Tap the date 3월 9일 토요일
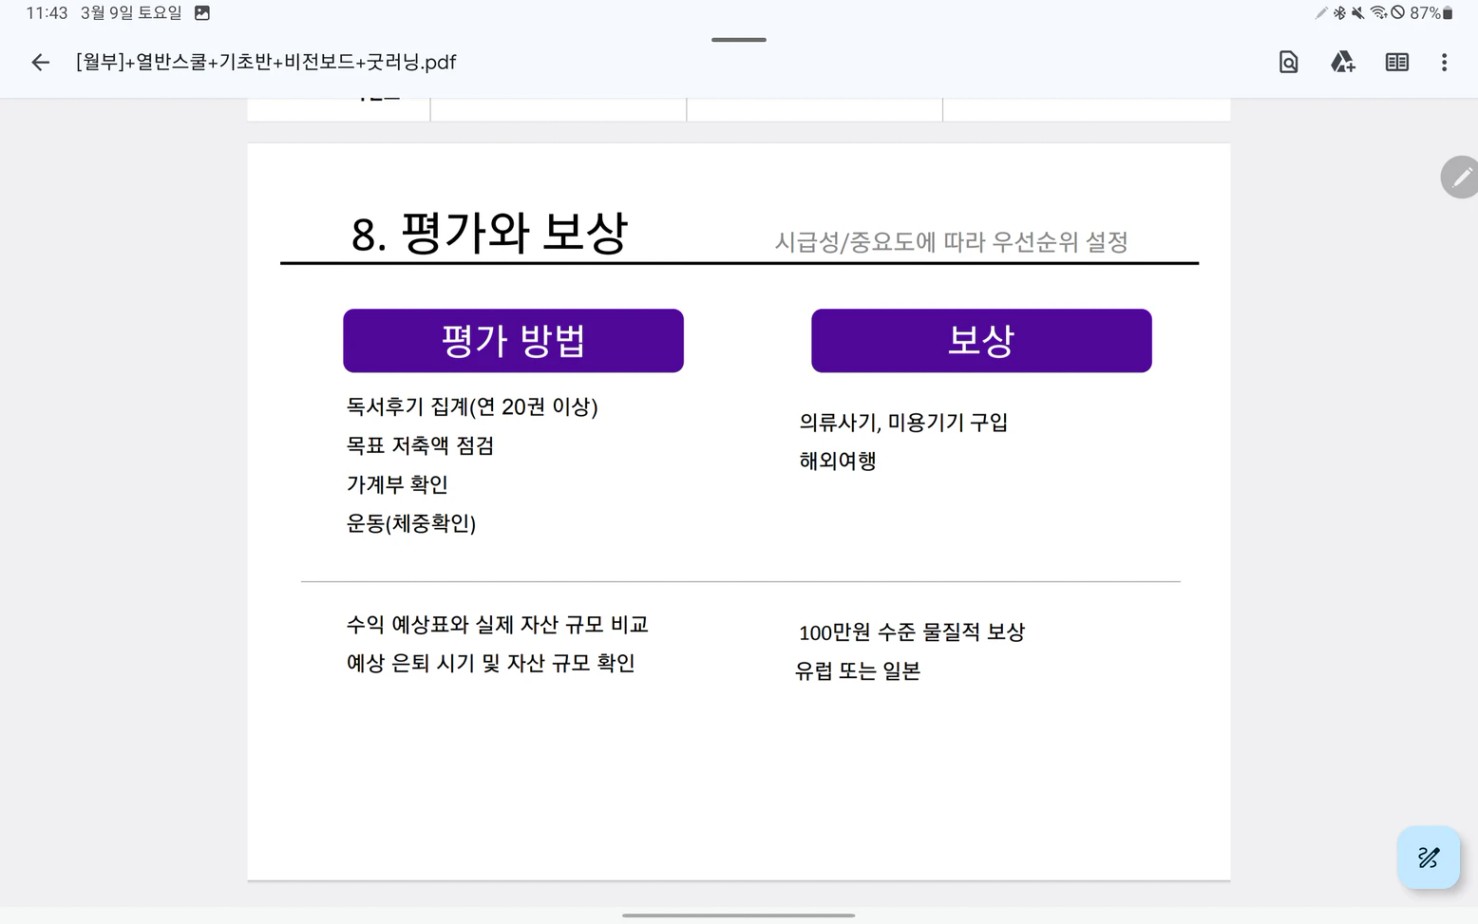Screen dimensions: 1478x924 (x=131, y=13)
